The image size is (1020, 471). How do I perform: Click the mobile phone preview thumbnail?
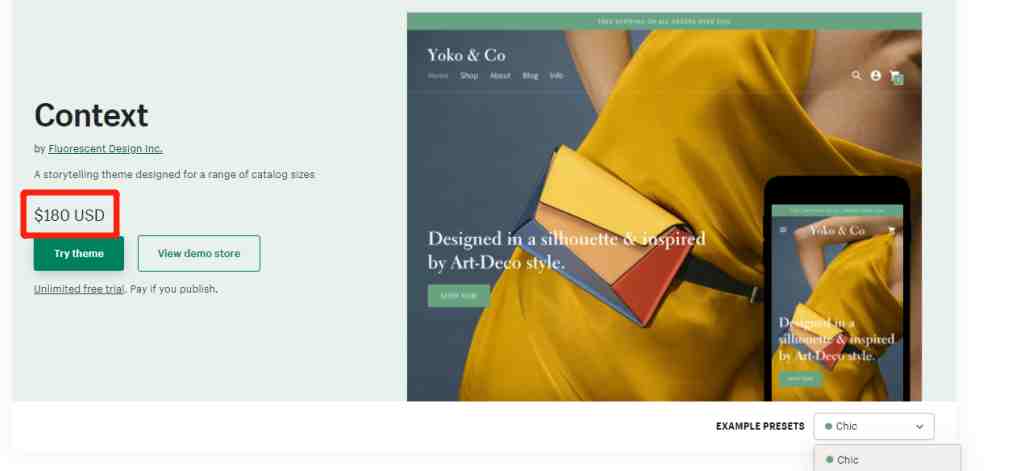(x=837, y=289)
